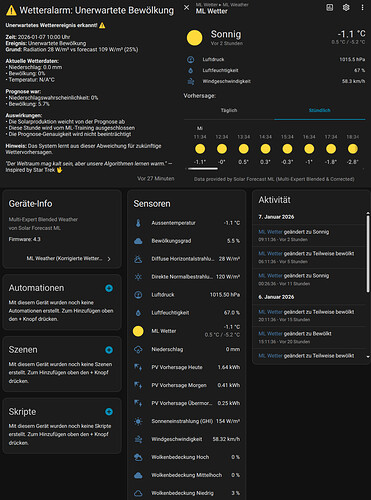Click the Bewölkungsgrad value 5.5 %

click(233, 241)
